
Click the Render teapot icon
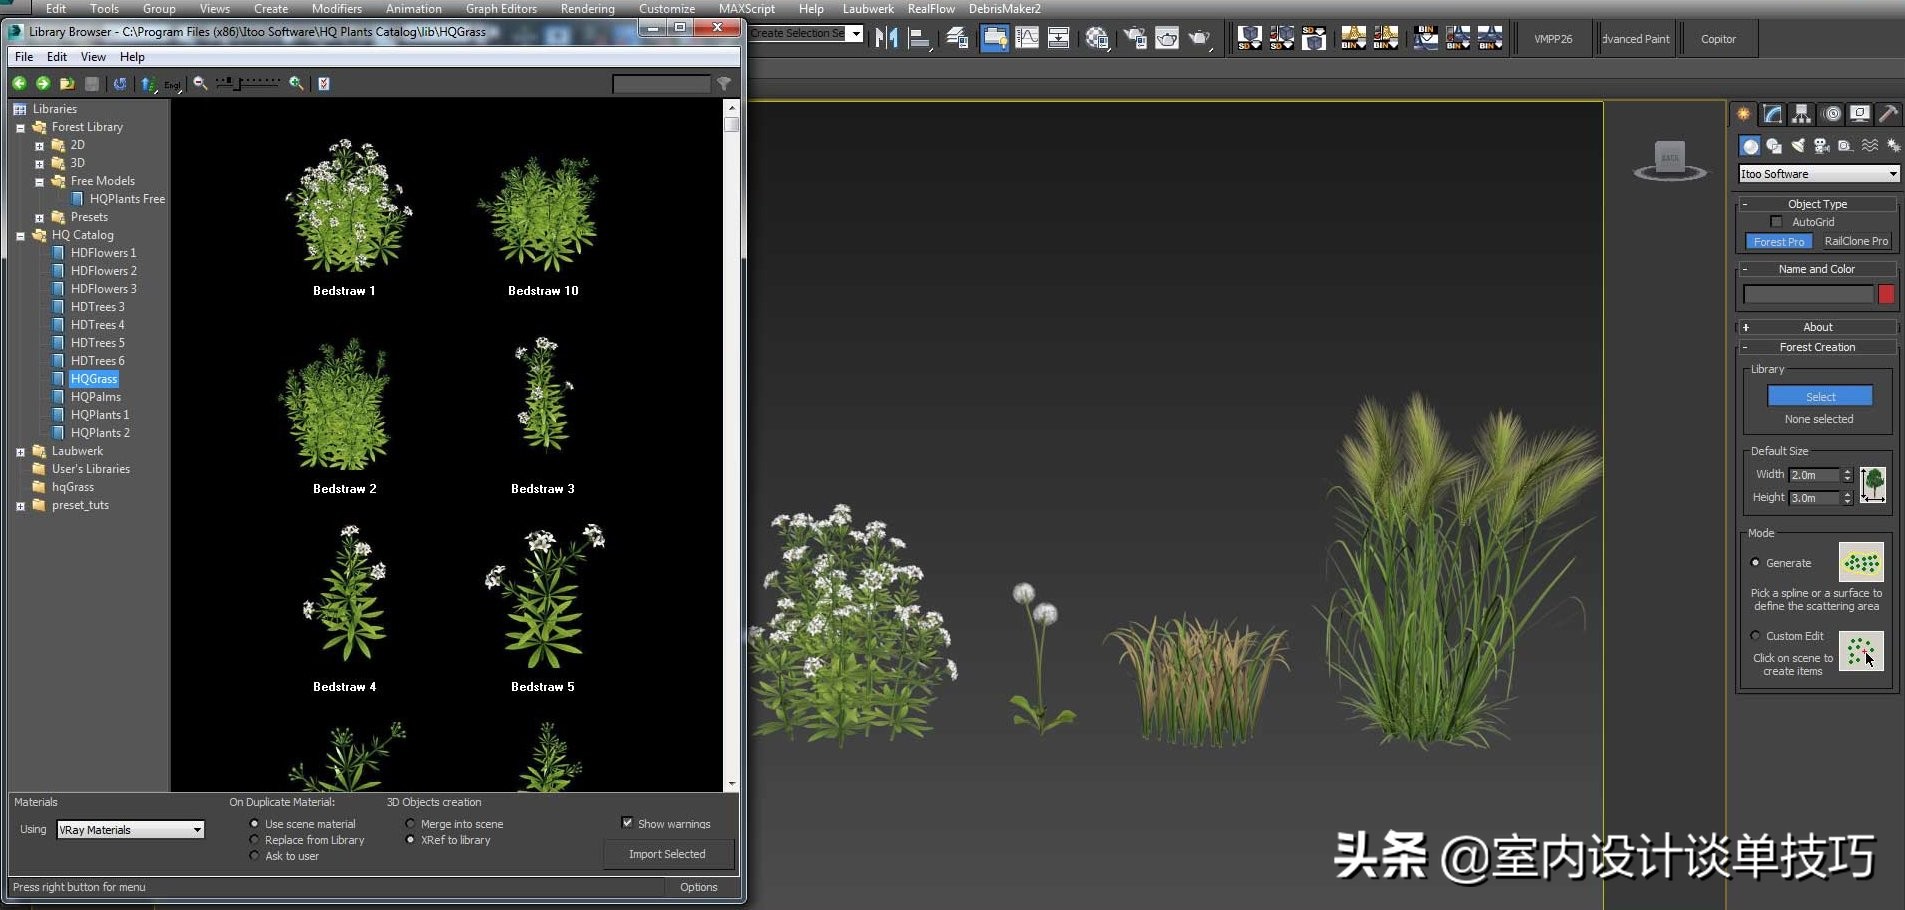coord(1199,39)
